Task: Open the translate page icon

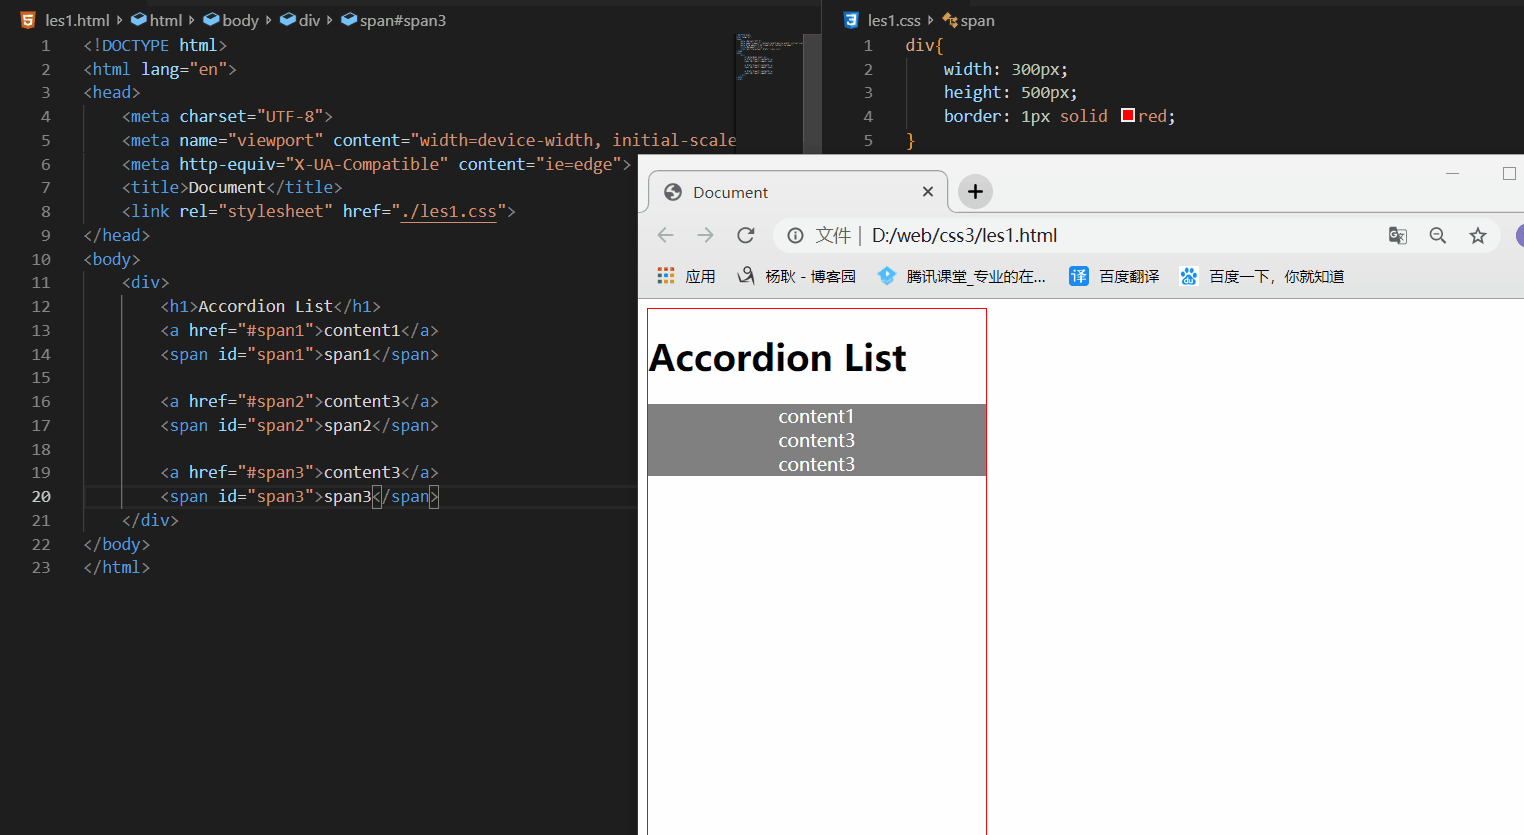Action: [1397, 236]
